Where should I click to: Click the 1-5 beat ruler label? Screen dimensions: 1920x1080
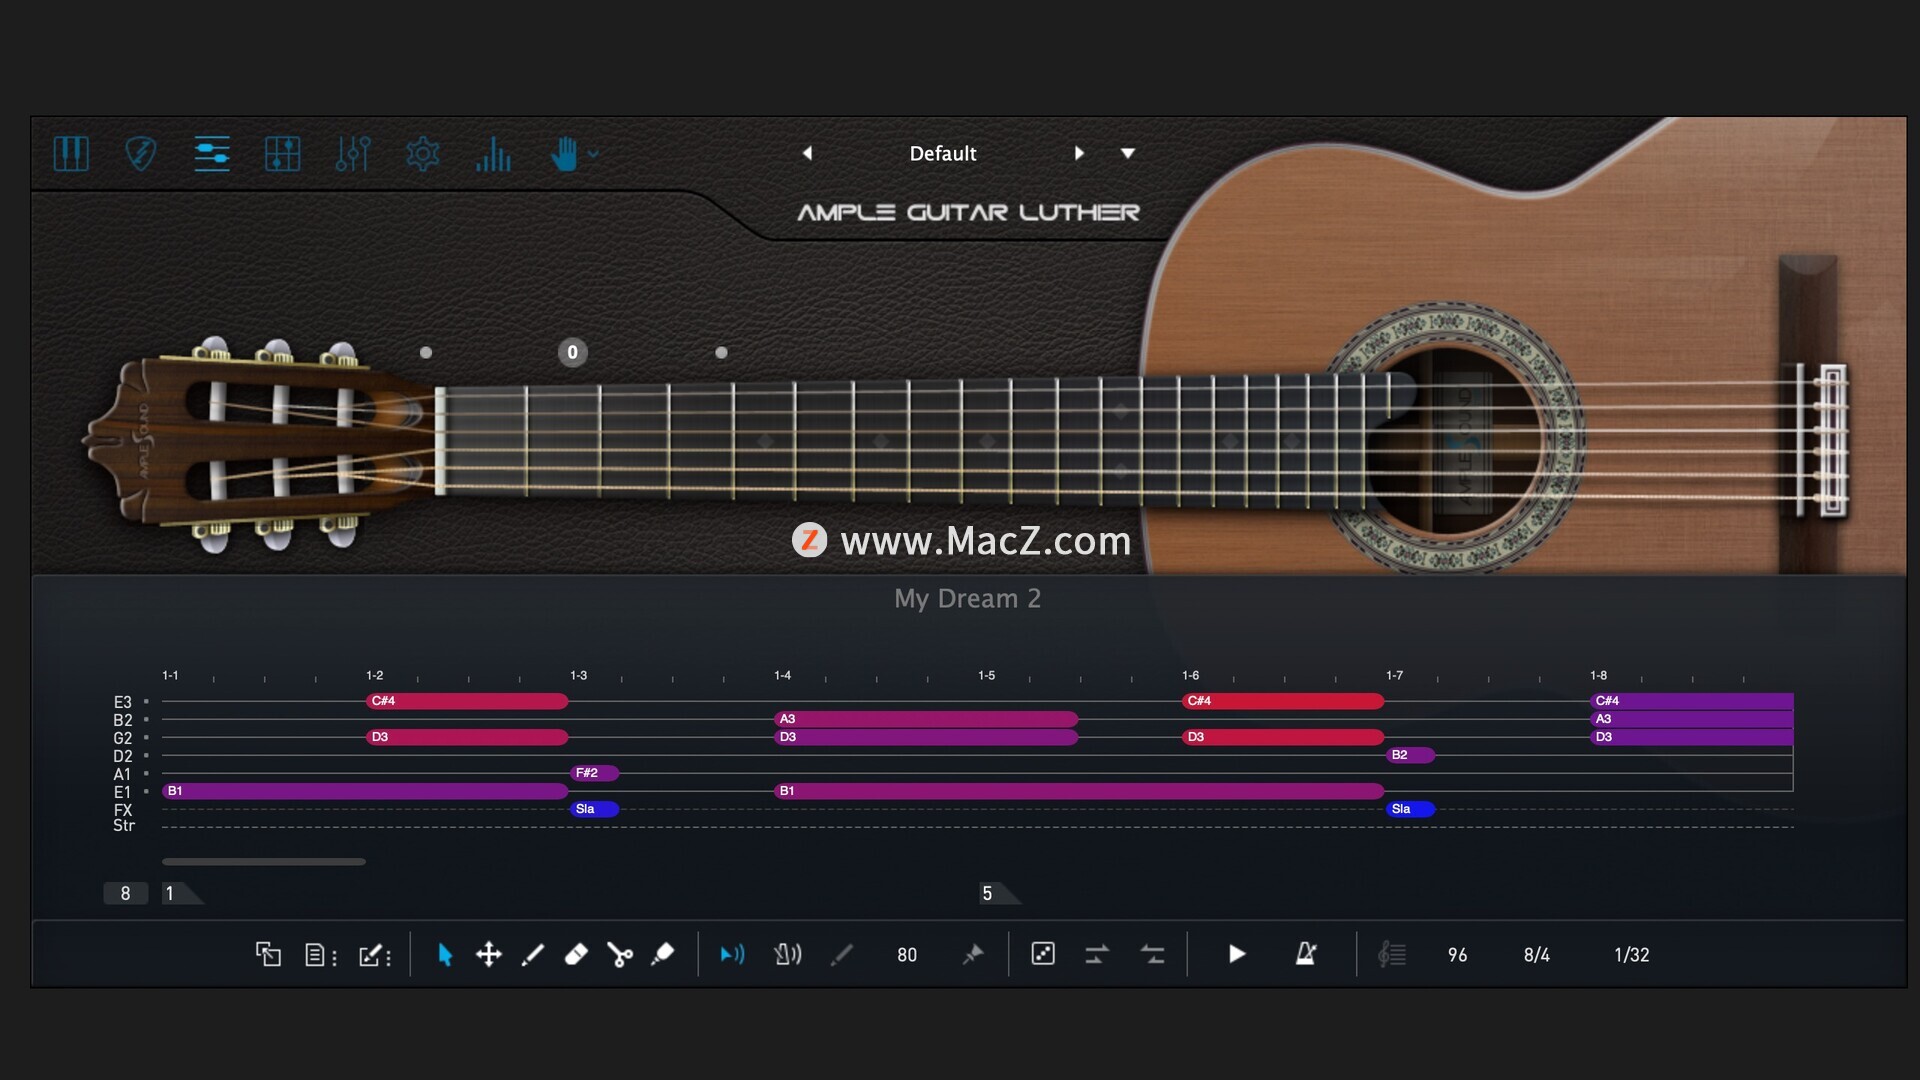coord(986,676)
